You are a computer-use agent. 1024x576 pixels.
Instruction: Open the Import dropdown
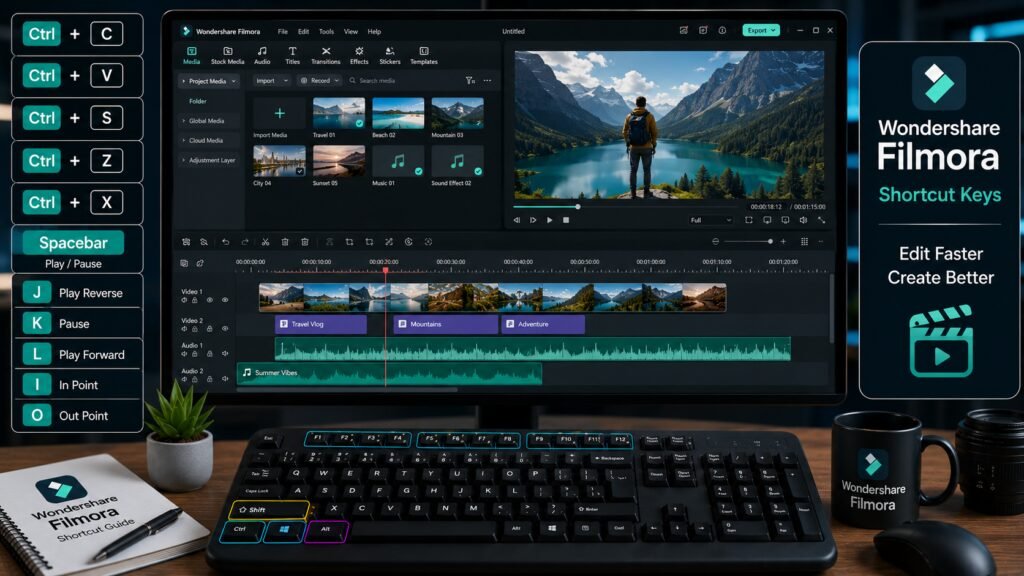click(270, 80)
